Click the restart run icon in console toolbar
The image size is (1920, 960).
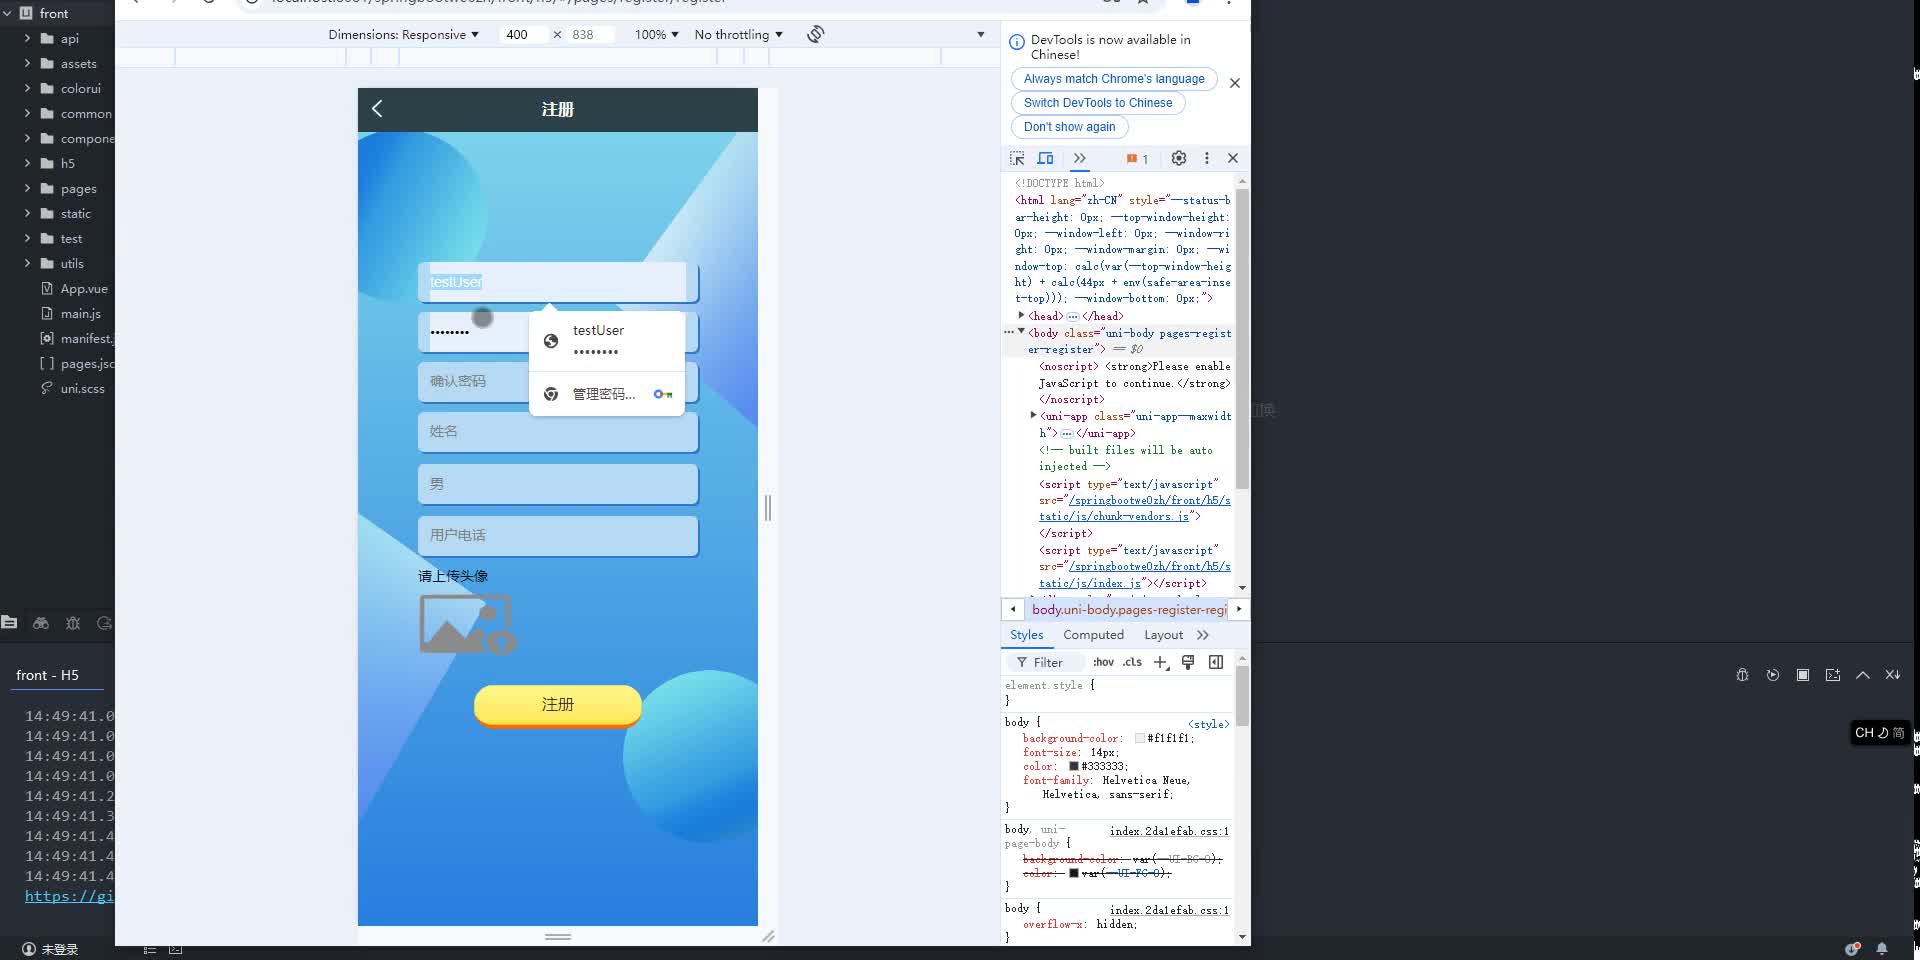coord(1773,675)
